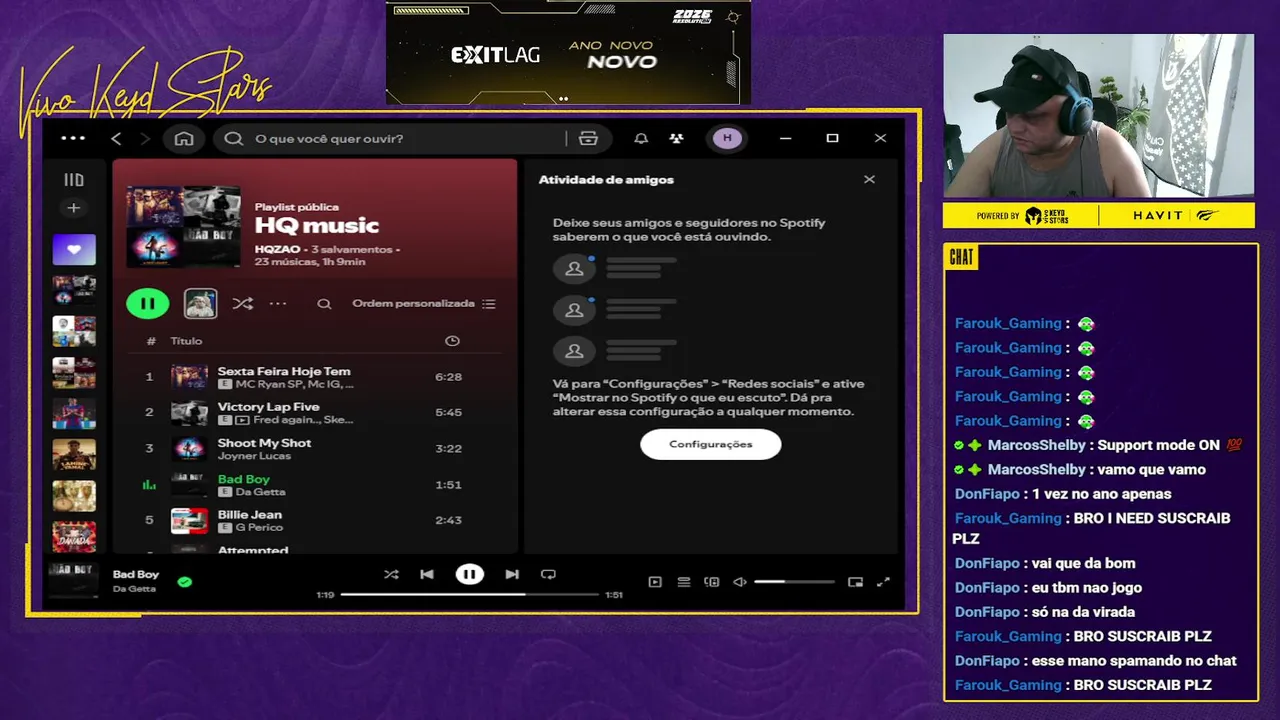Open the profile avatar 'H' menu

(x=727, y=138)
